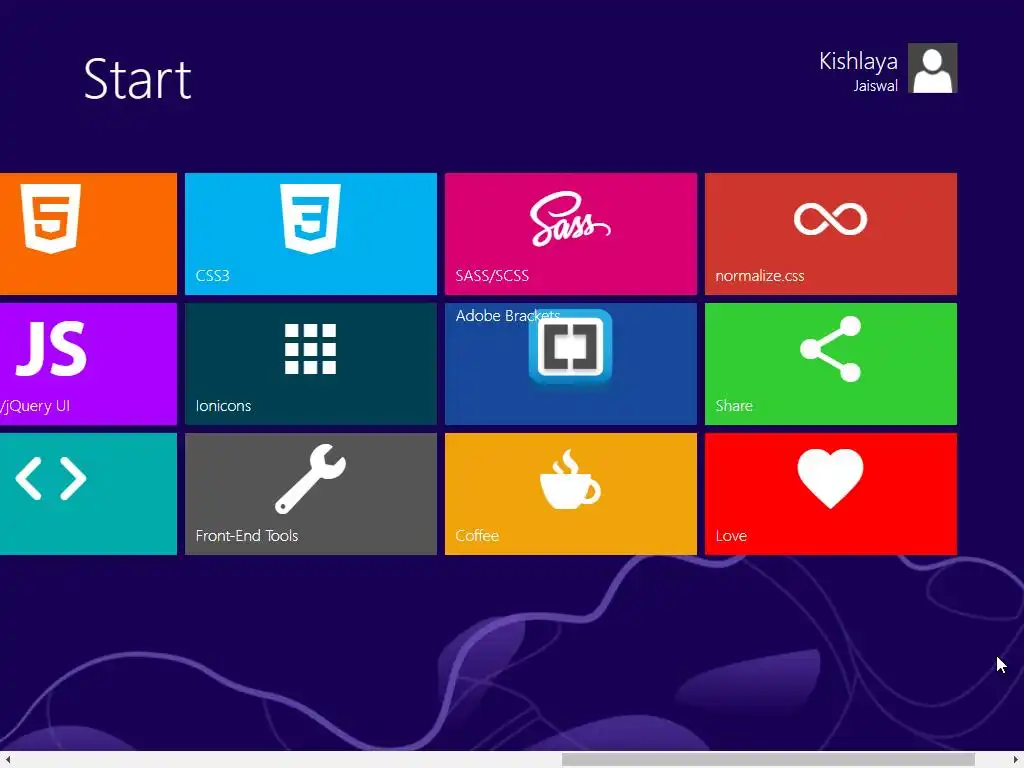Click the CSS3 tile label
The width and height of the screenshot is (1024, 768).
point(212,276)
